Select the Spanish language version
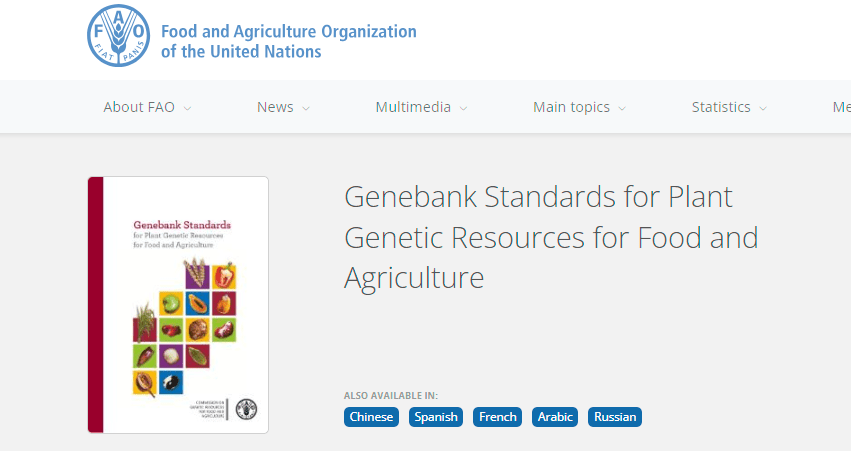851x451 pixels. (436, 417)
